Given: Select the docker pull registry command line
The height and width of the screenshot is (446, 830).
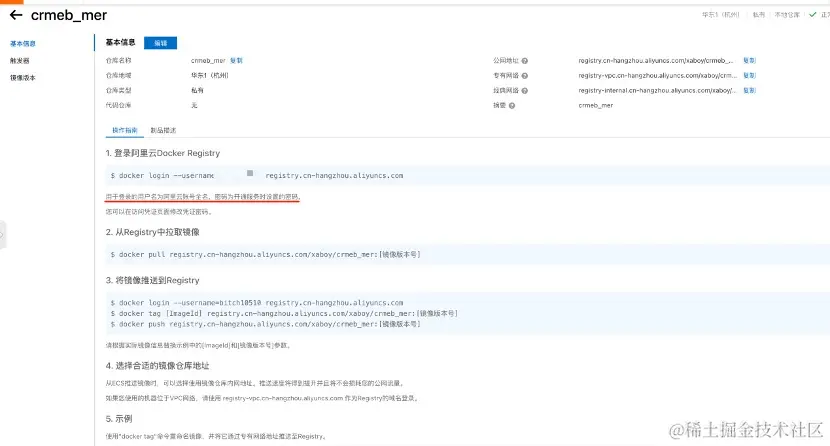Looking at the screenshot, I should (265, 254).
